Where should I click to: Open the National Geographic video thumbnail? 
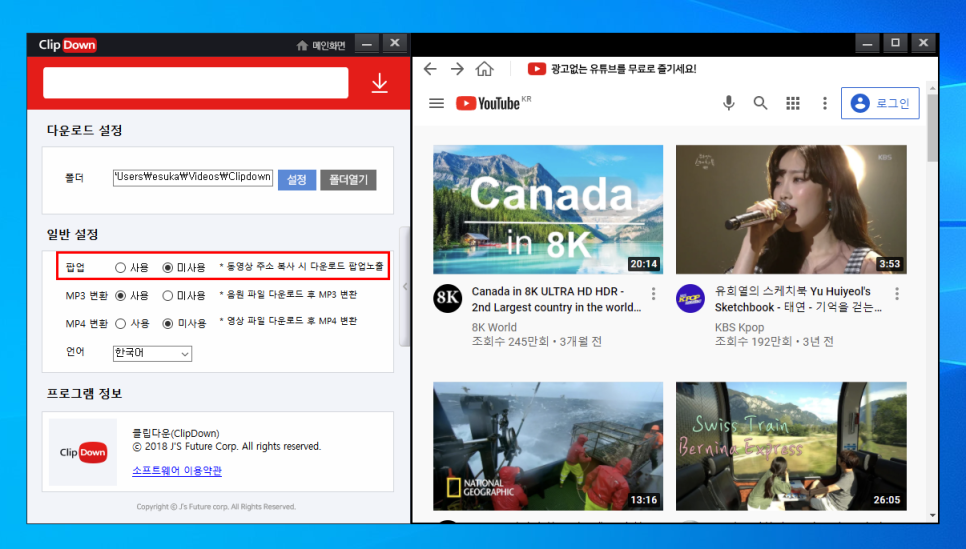(x=548, y=446)
